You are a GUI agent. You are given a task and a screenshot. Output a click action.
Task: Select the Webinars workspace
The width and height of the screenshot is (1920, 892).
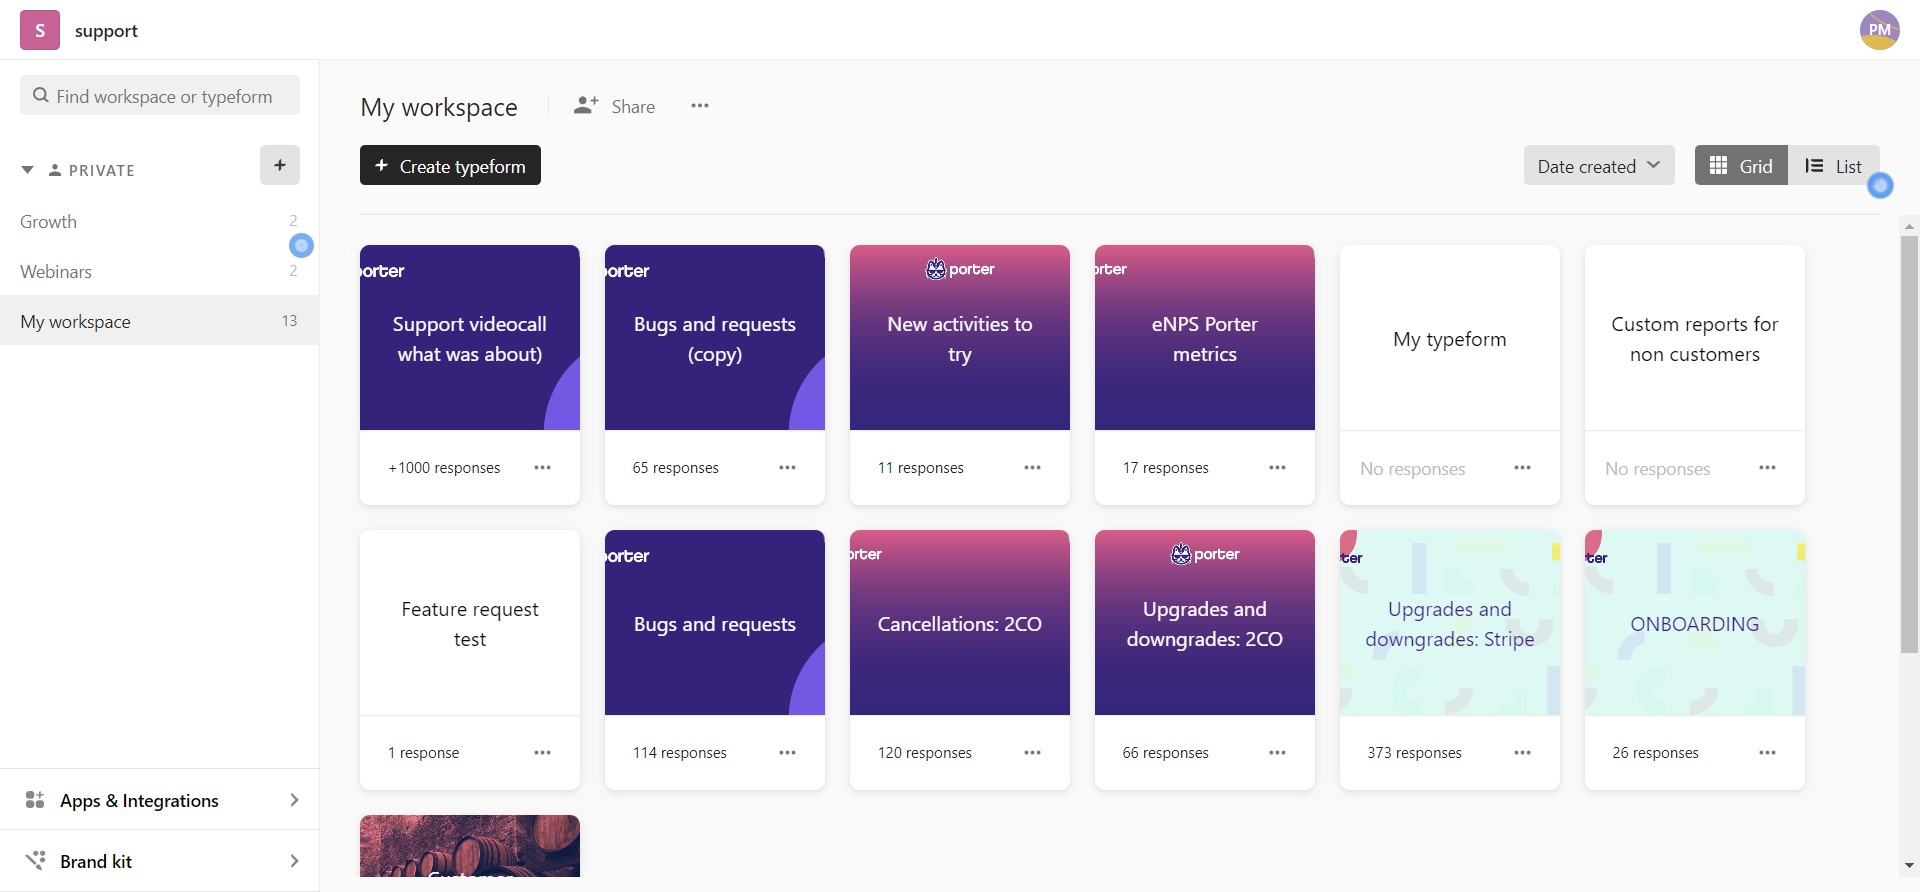tap(159, 271)
